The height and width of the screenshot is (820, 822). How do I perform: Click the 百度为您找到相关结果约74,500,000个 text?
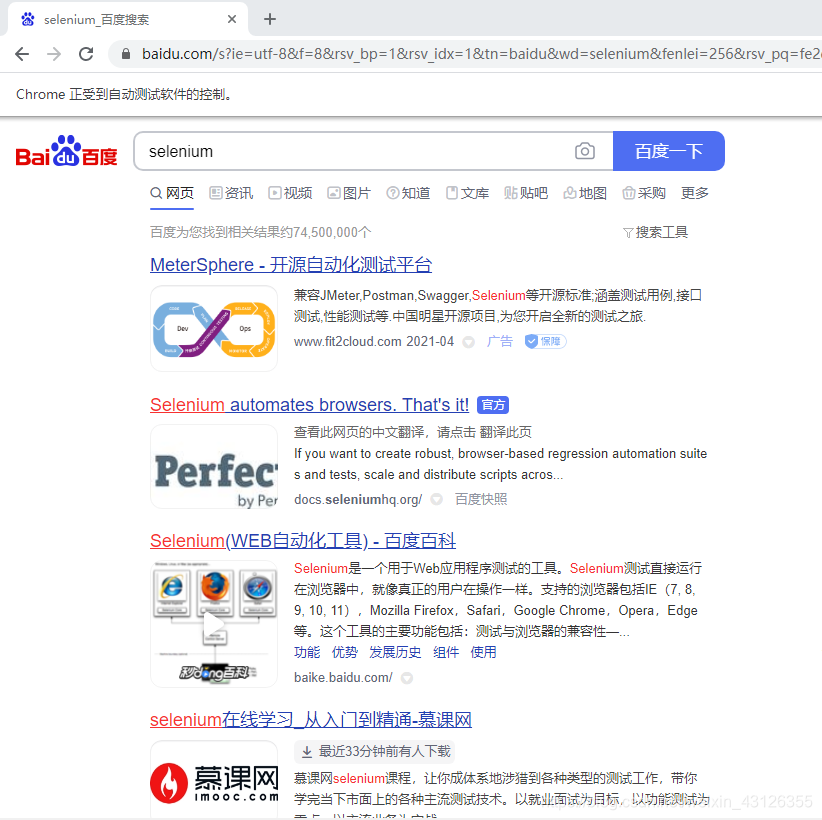point(261,232)
